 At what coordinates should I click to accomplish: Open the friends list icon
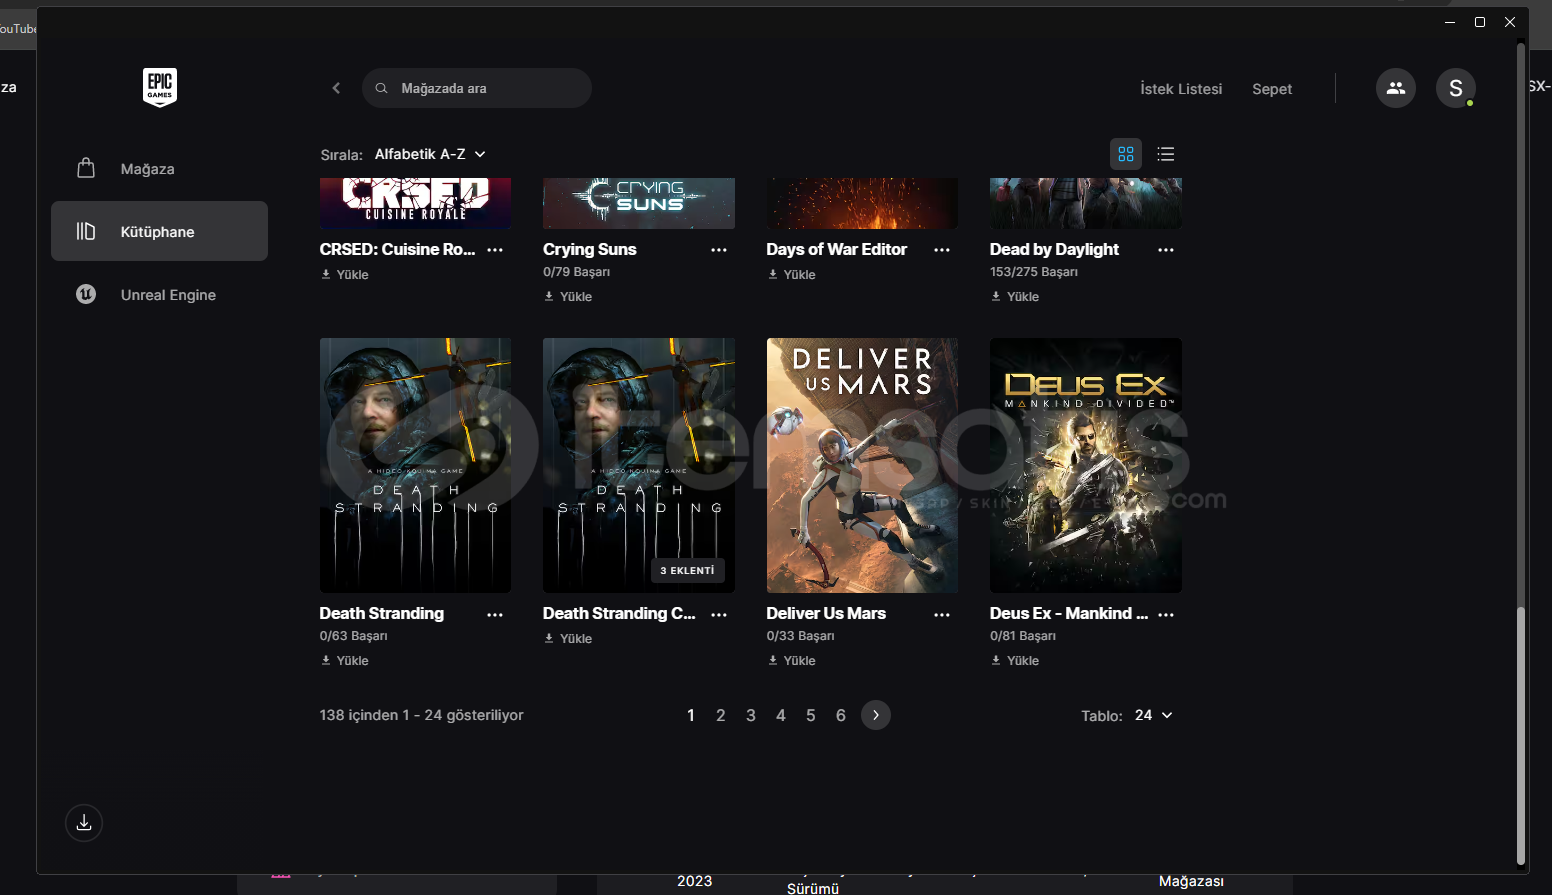click(x=1395, y=88)
